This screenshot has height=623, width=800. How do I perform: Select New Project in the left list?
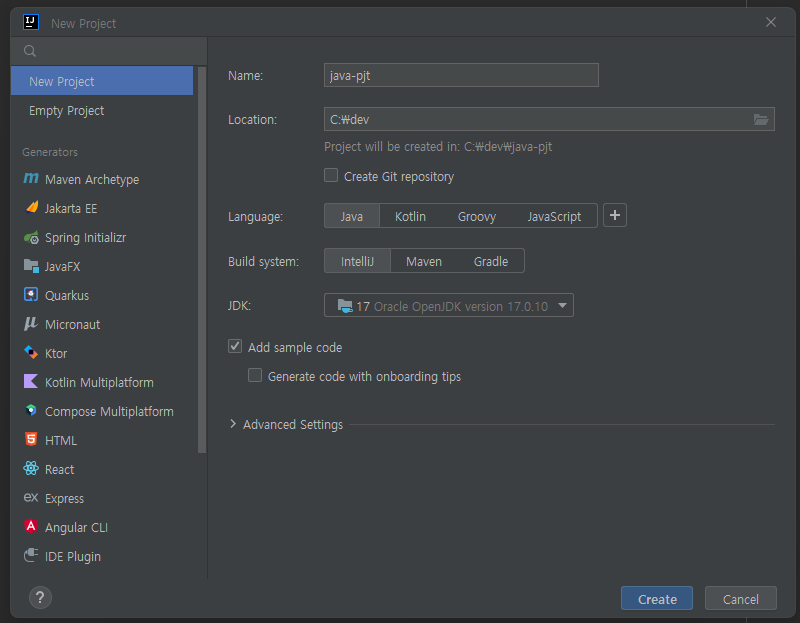[102, 81]
